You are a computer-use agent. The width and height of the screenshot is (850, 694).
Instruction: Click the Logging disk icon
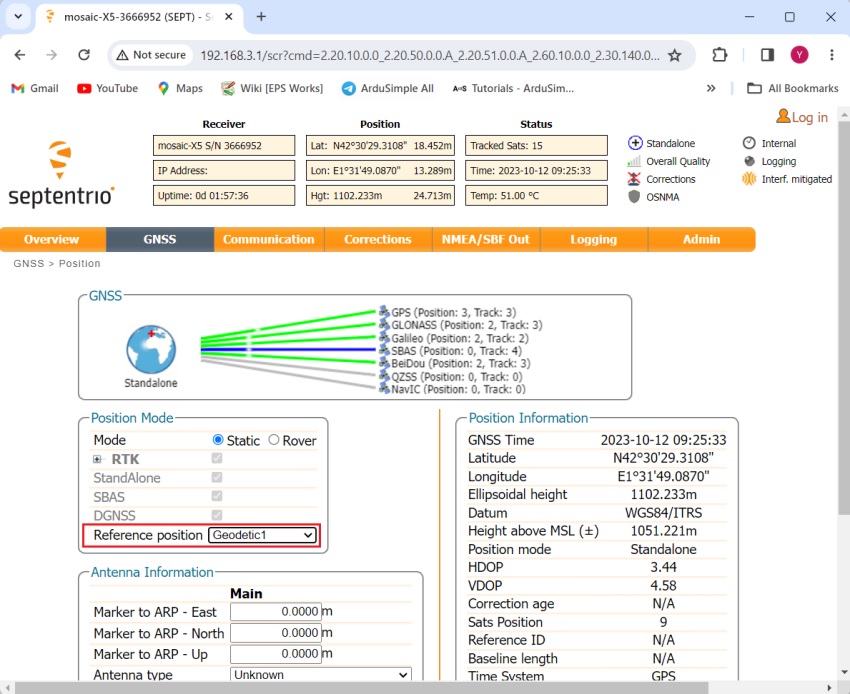(x=749, y=161)
